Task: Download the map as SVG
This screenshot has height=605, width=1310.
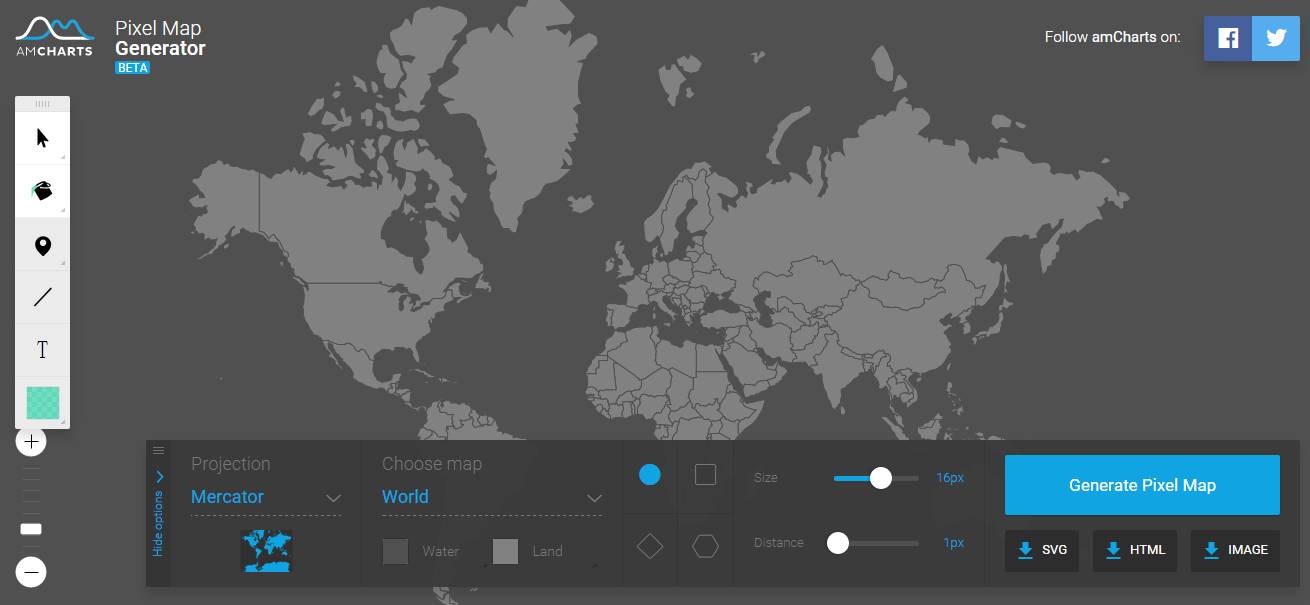Action: click(1042, 550)
